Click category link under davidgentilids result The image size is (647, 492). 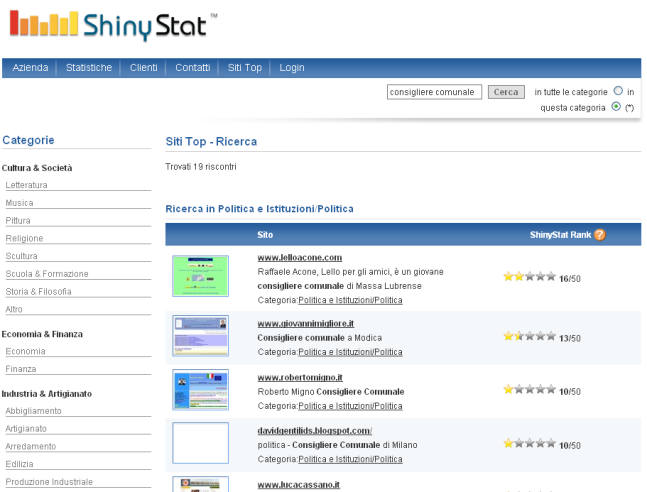(x=350, y=459)
